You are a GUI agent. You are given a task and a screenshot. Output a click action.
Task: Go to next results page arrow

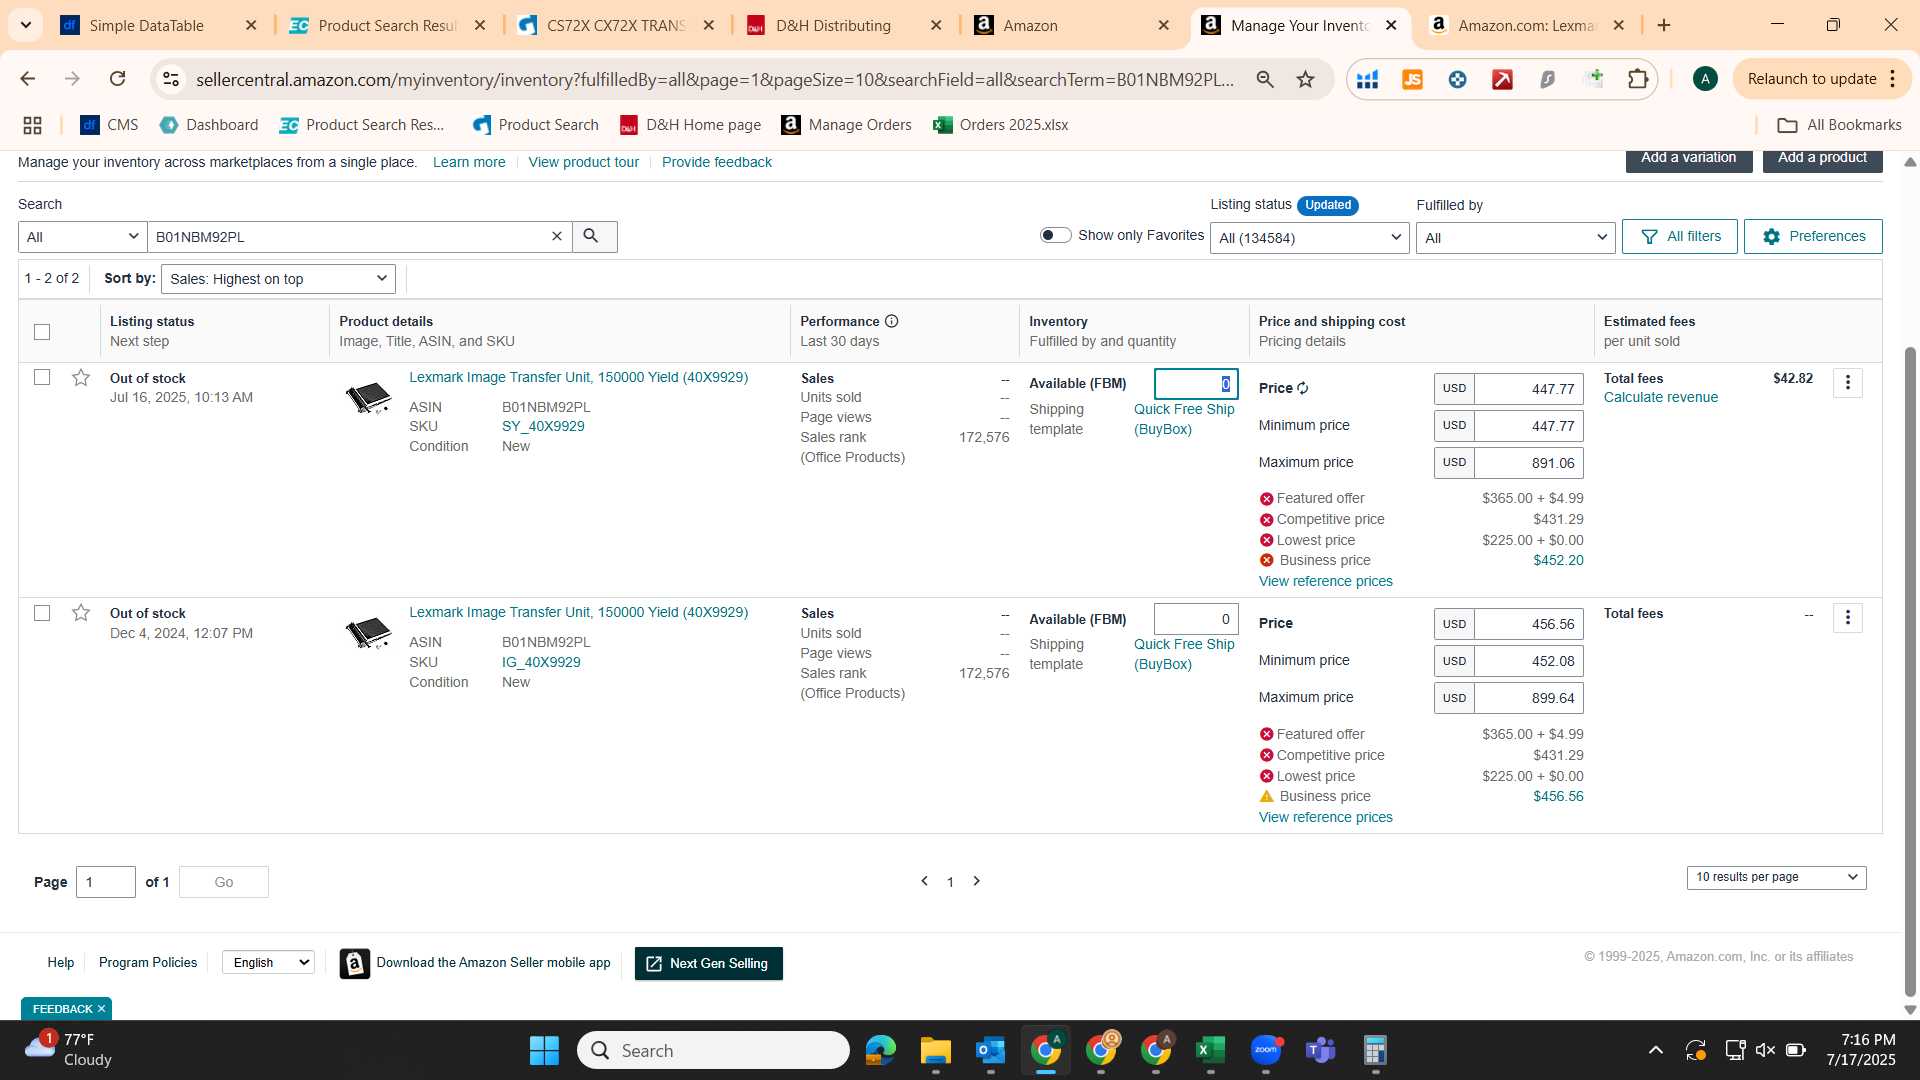click(x=977, y=881)
